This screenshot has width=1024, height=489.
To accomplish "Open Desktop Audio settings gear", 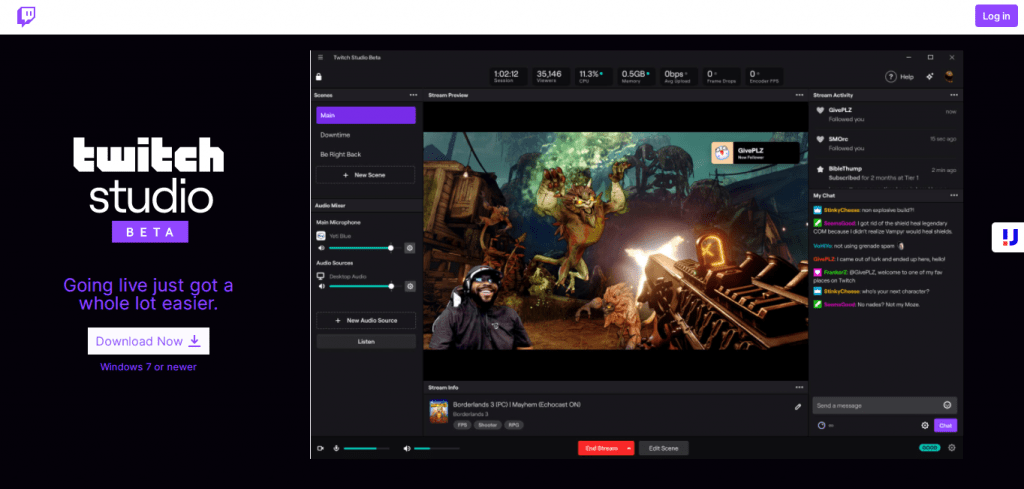I will pyautogui.click(x=409, y=286).
